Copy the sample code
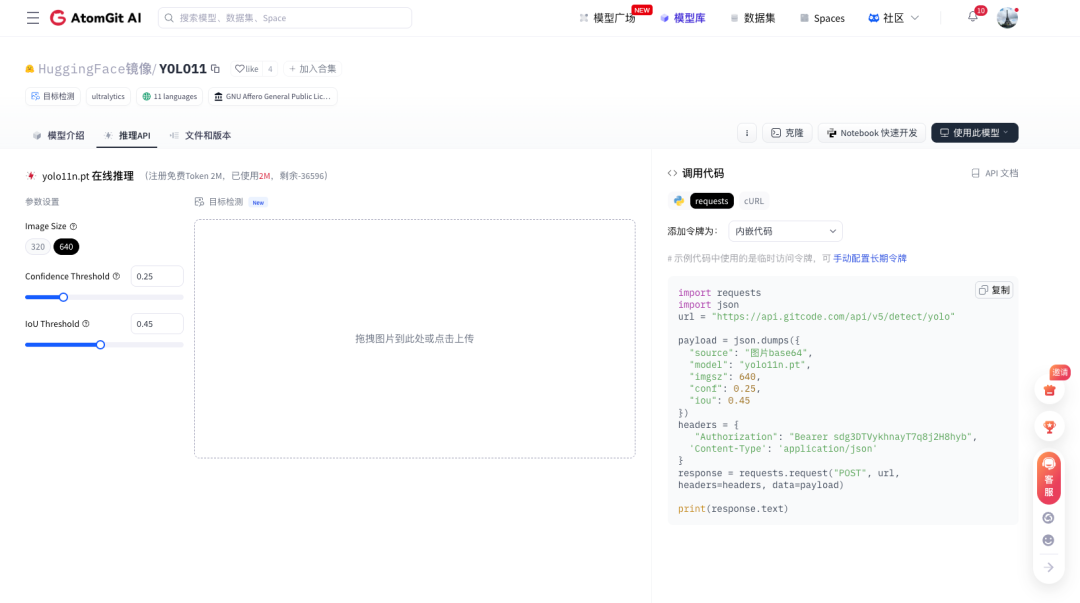Viewport: 1080px width, 603px height. 995,290
